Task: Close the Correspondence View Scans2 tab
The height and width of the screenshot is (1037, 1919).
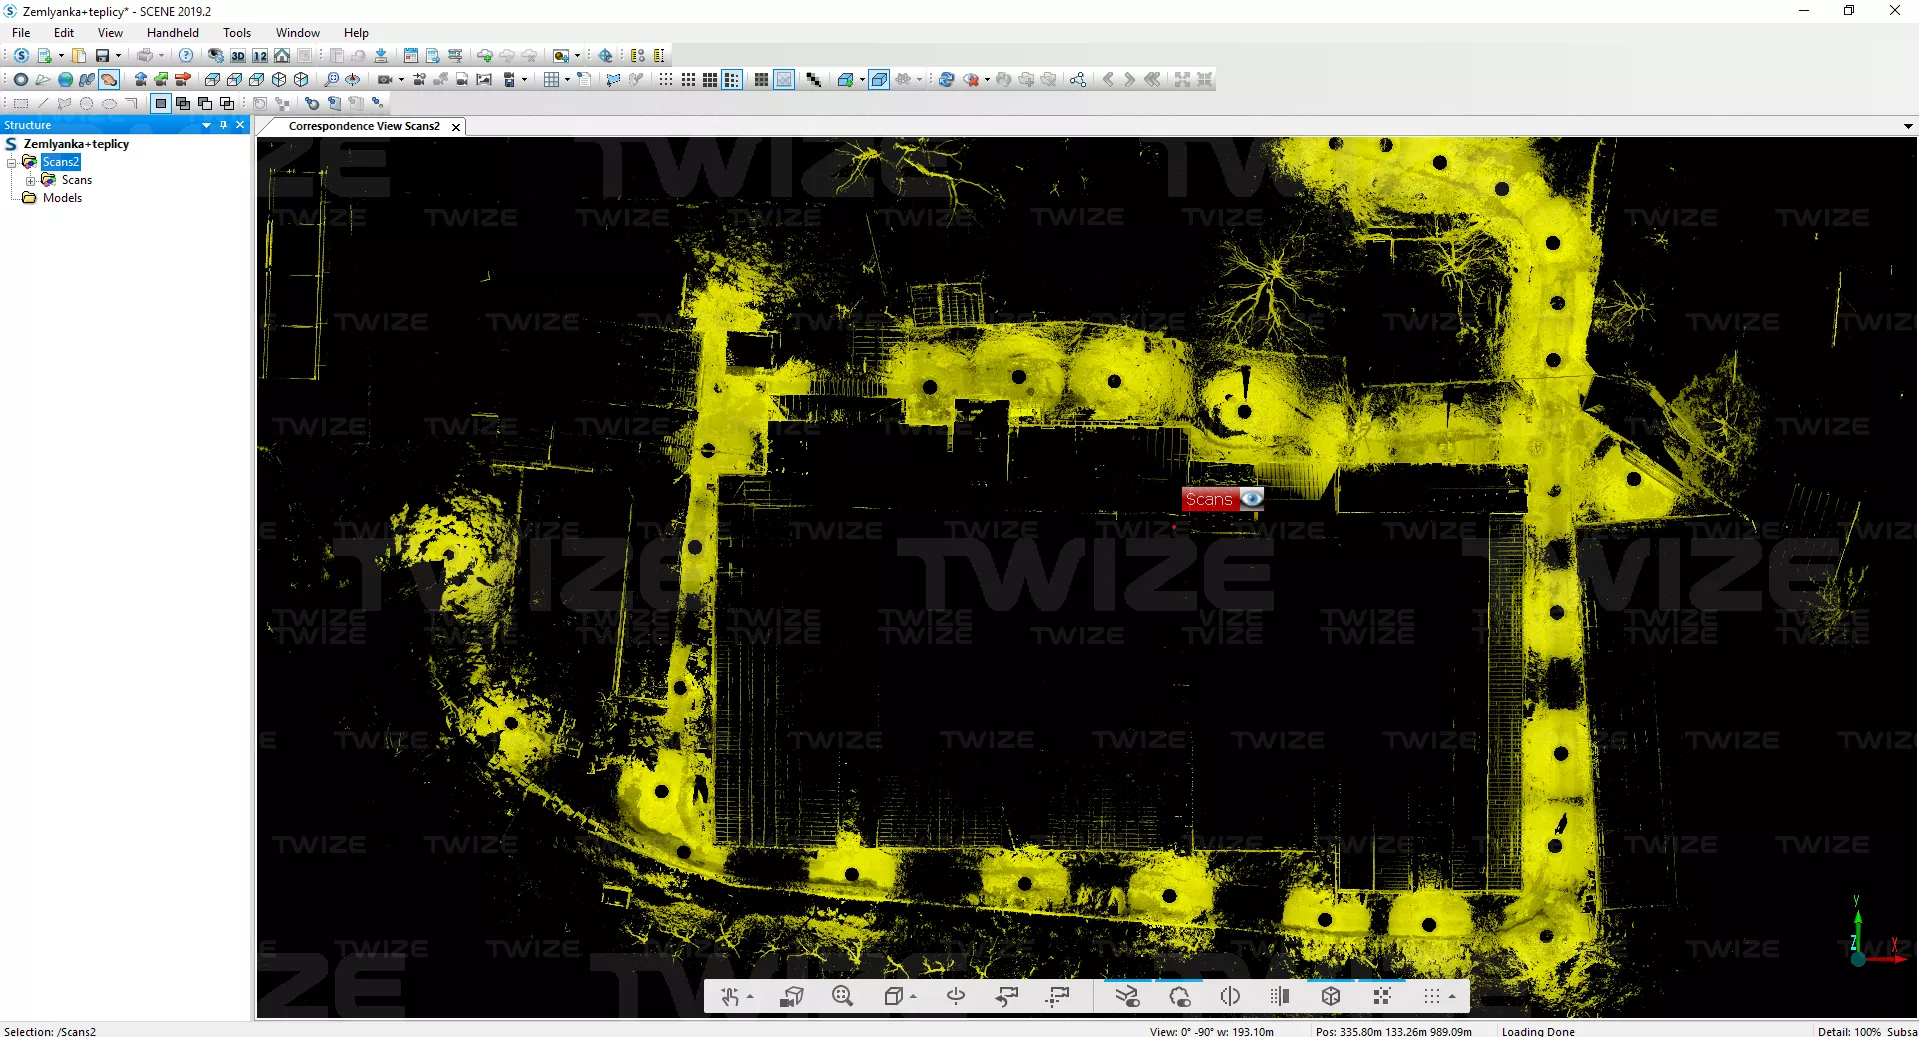Action: [456, 127]
